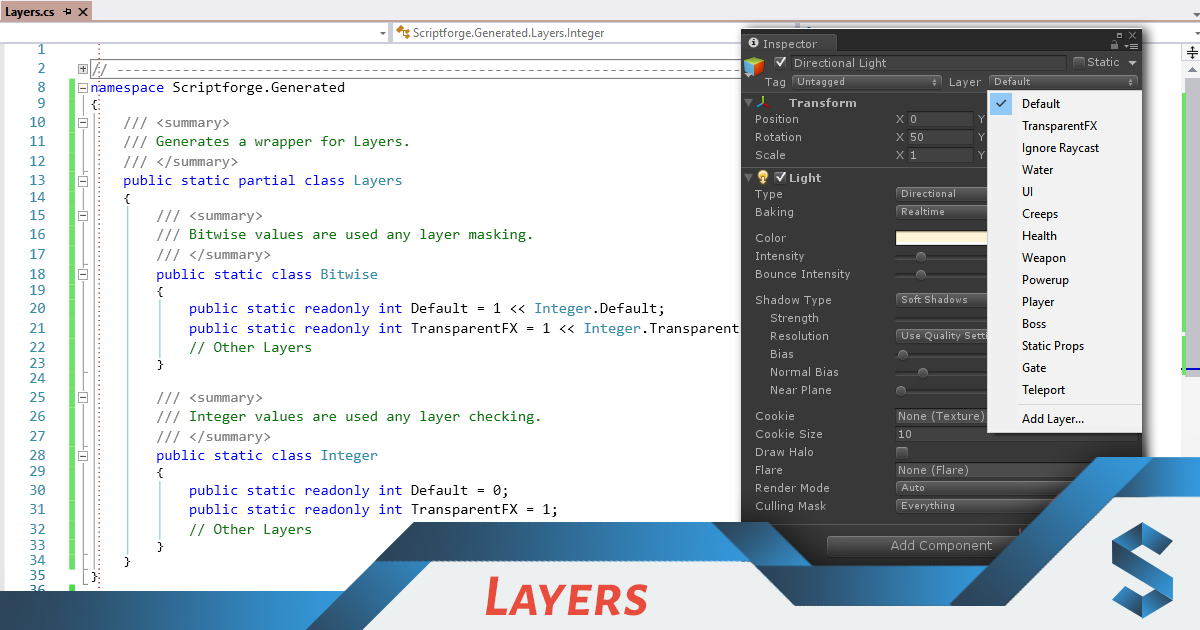Toggle the Directional Light active checkbox
This screenshot has width=1200, height=630.
coord(781,62)
